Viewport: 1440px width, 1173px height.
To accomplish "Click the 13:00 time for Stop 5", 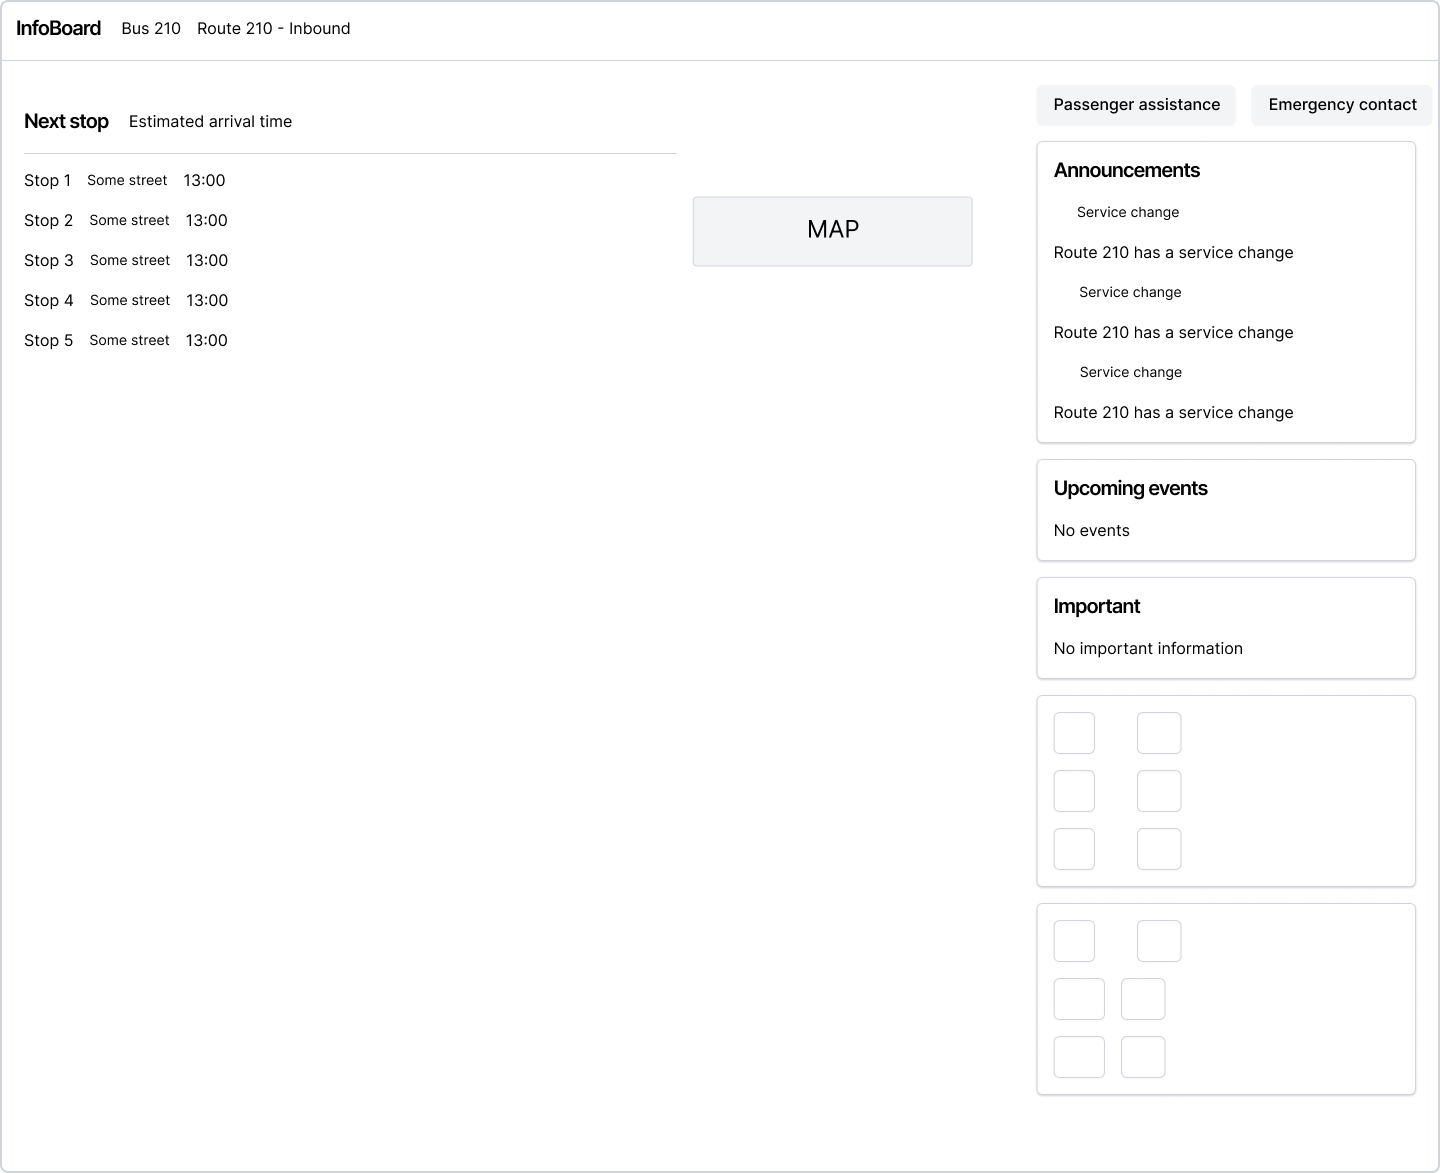I will click(207, 340).
